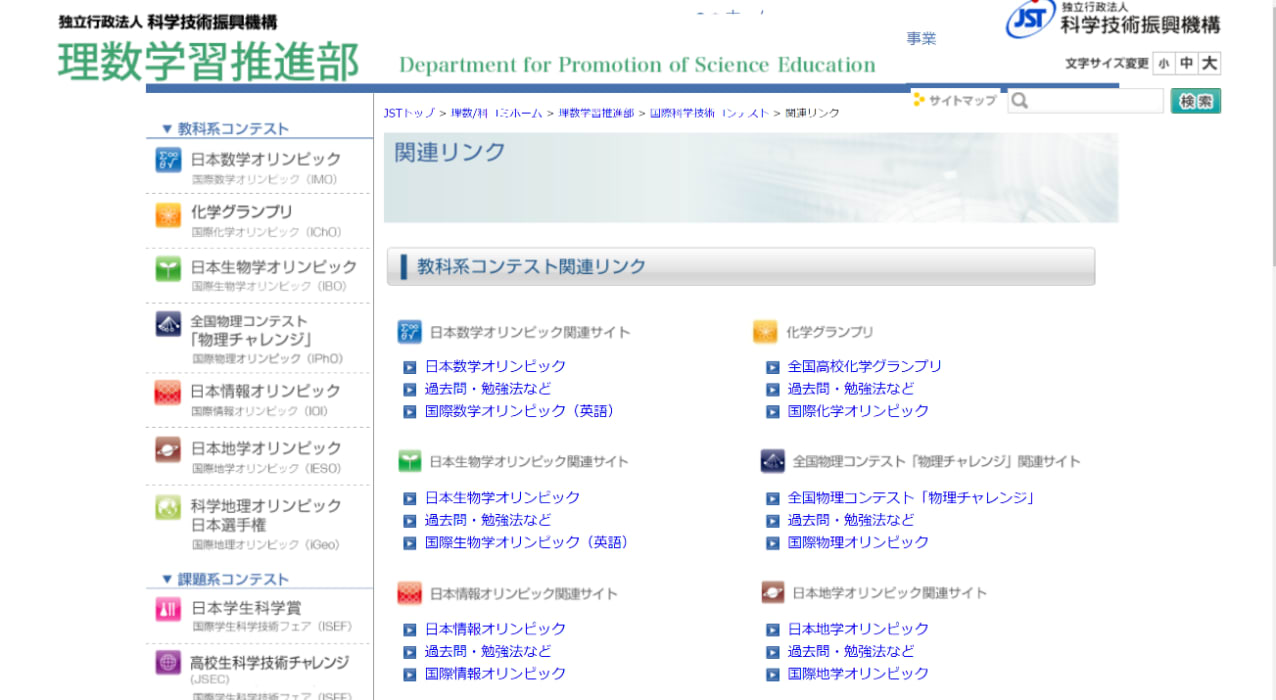Collapse the 教科系コンテスト sidebar section
The height and width of the screenshot is (700, 1276).
coord(225,129)
